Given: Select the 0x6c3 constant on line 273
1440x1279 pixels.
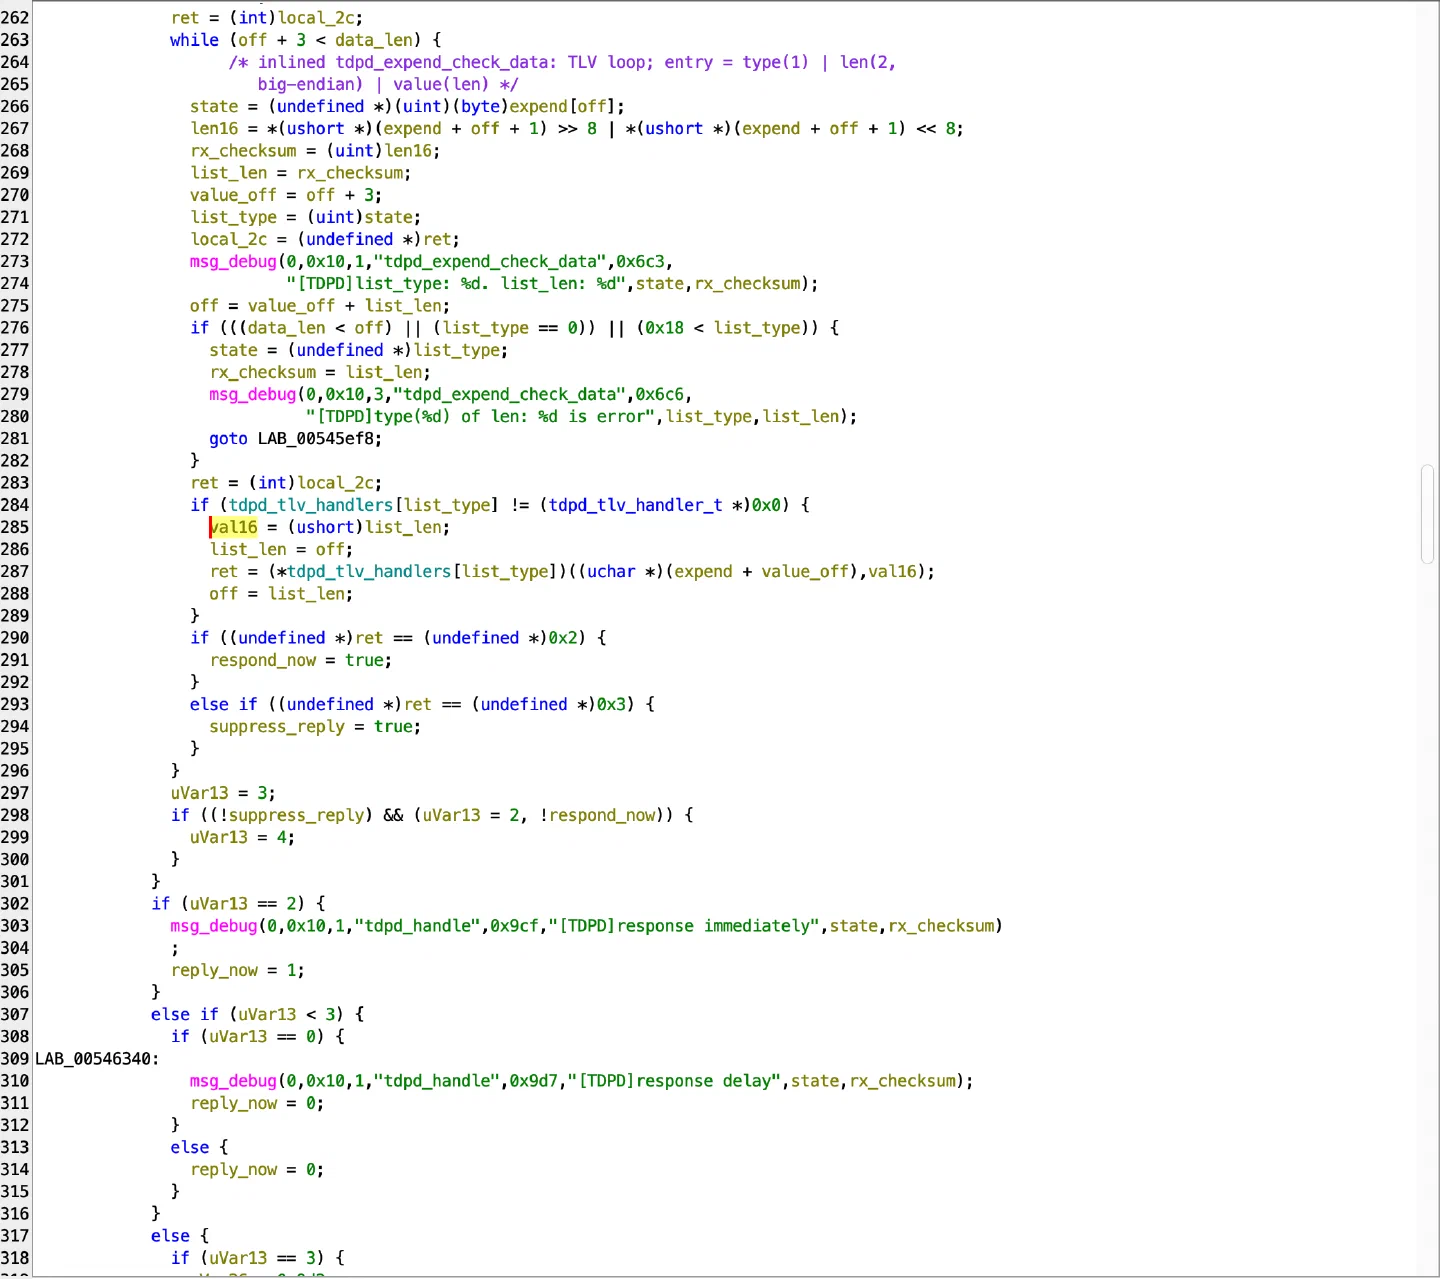Looking at the screenshot, I should tap(640, 261).
